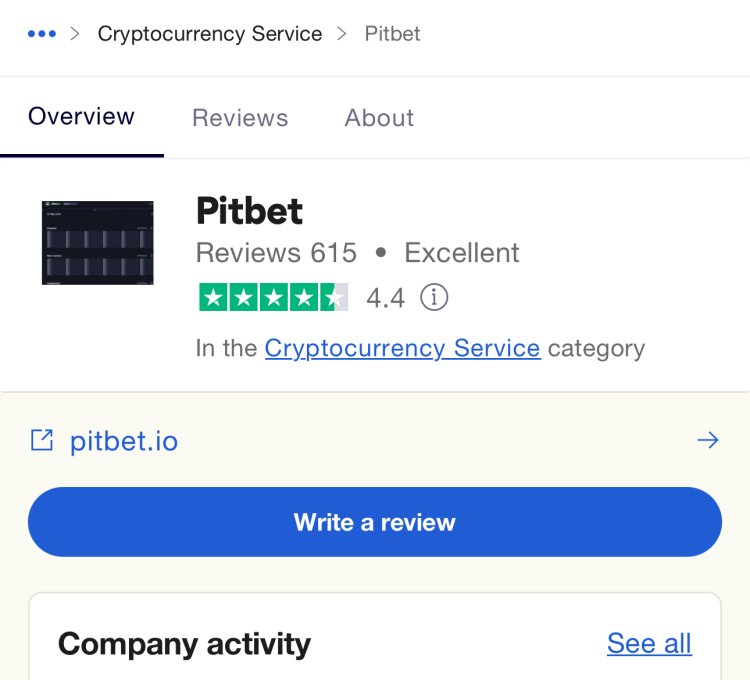750x680 pixels.
Task: Open Cryptocurrency Service breadcrumb link
Action: (x=210, y=34)
